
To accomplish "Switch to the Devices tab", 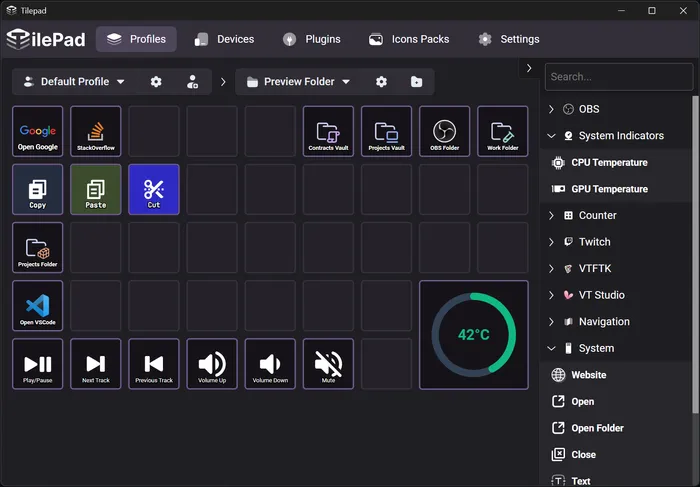I will 224,39.
